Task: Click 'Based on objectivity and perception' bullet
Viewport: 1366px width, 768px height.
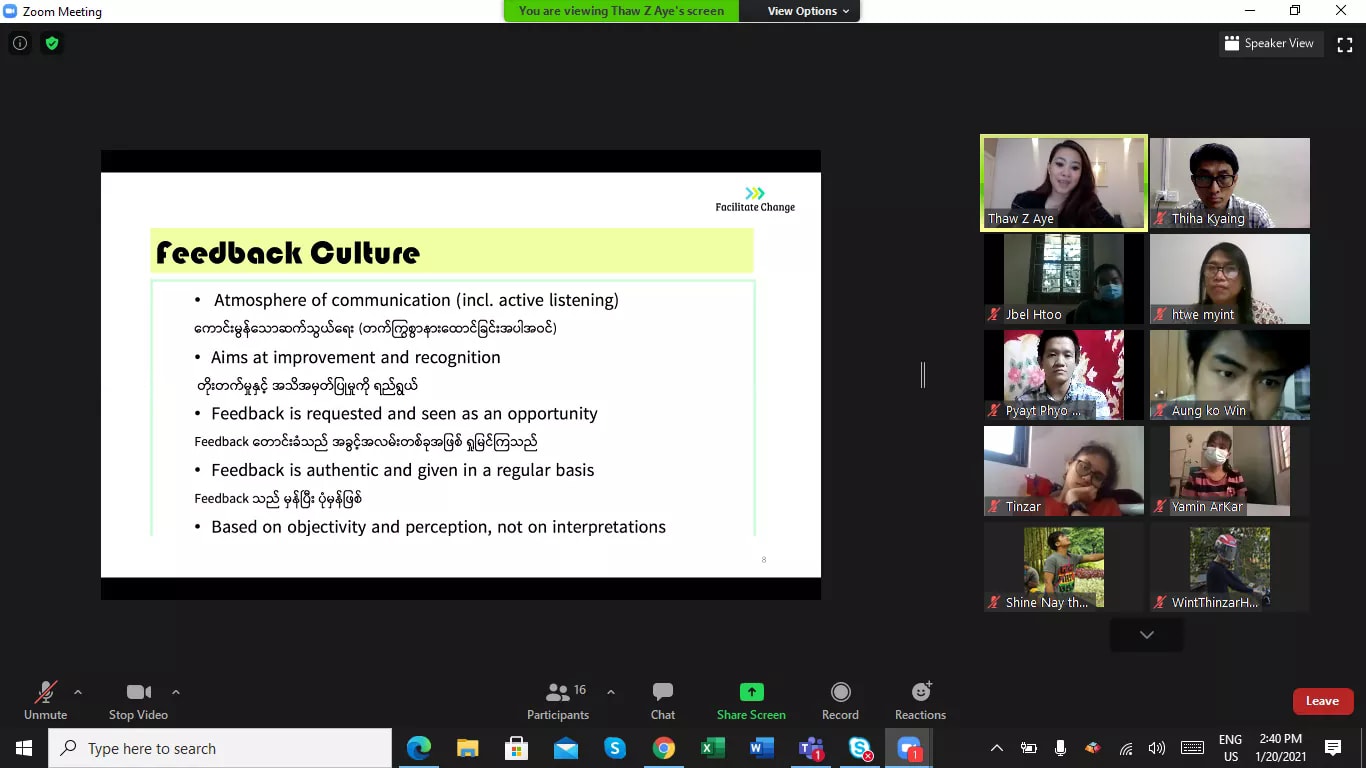Action: (x=438, y=527)
